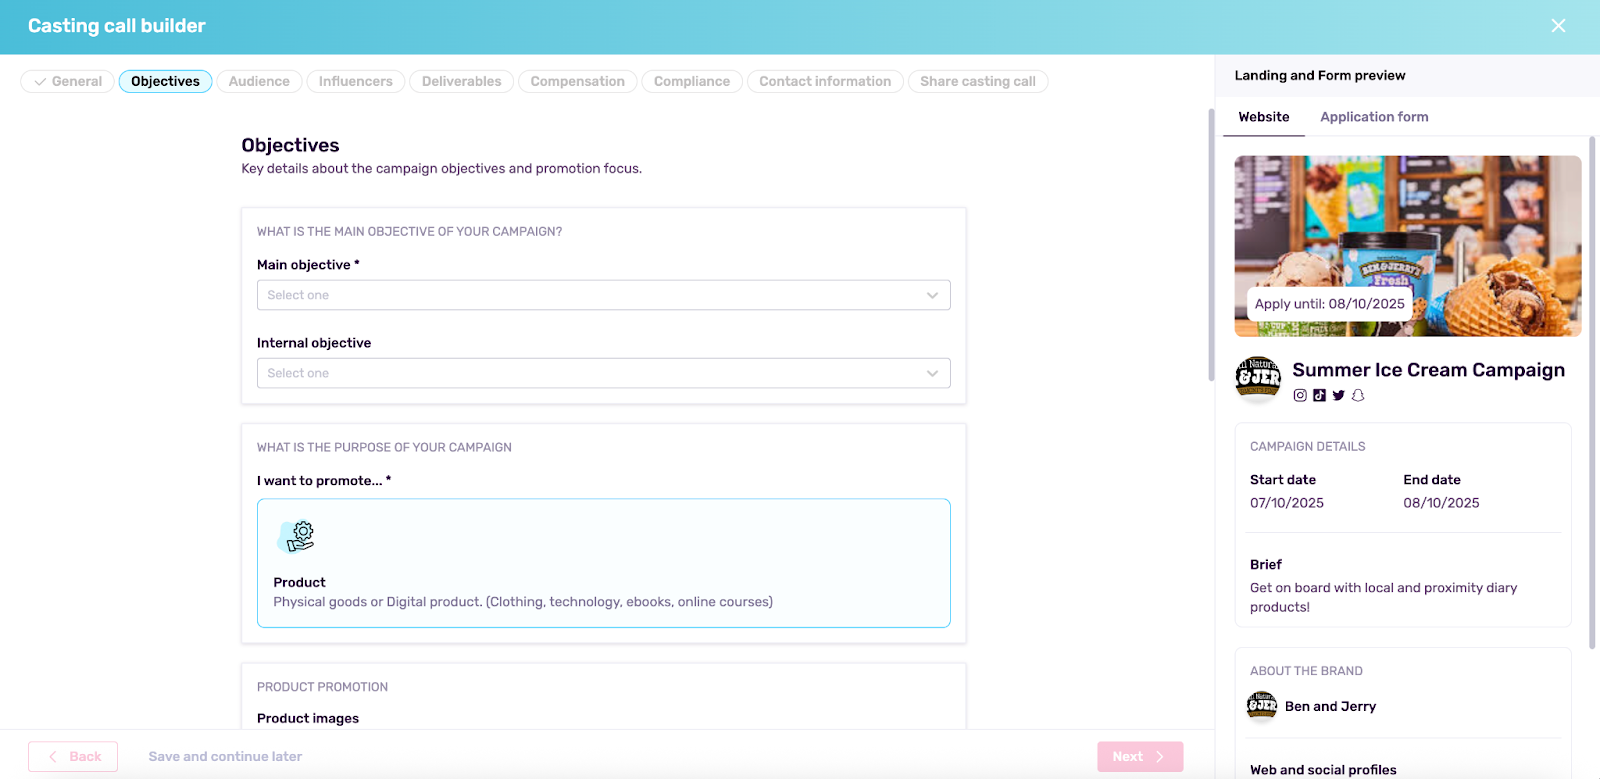The height and width of the screenshot is (779, 1600).
Task: Click the Web and social profiles heading
Action: click(1323, 770)
